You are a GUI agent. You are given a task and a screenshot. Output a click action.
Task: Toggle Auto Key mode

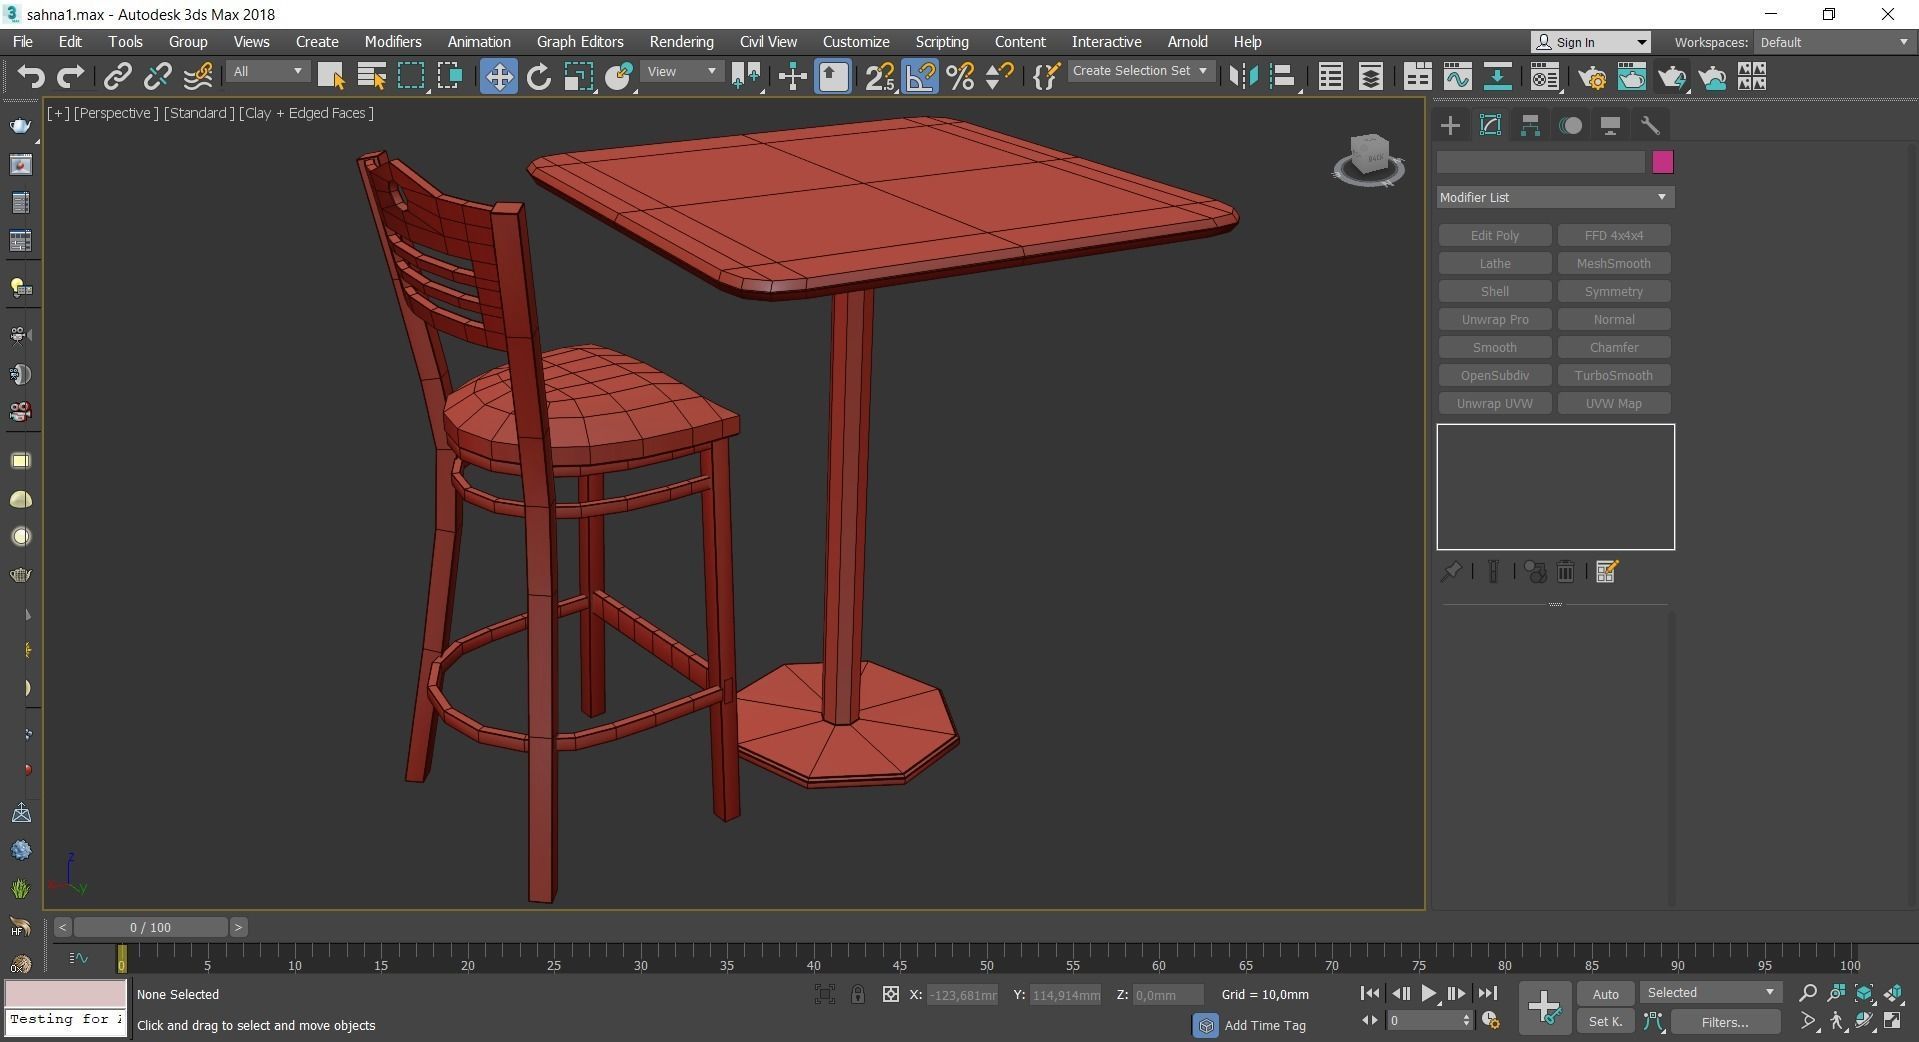(x=1605, y=993)
